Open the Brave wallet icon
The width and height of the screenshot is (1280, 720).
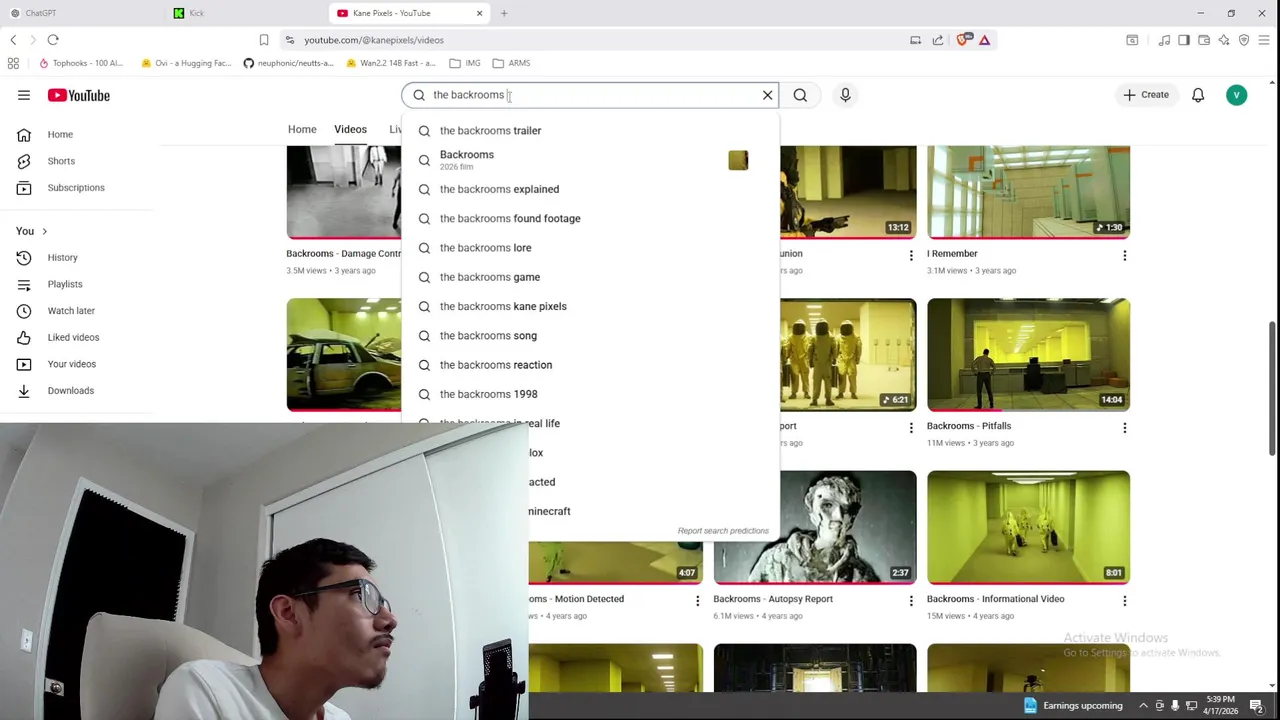click(x=1204, y=40)
